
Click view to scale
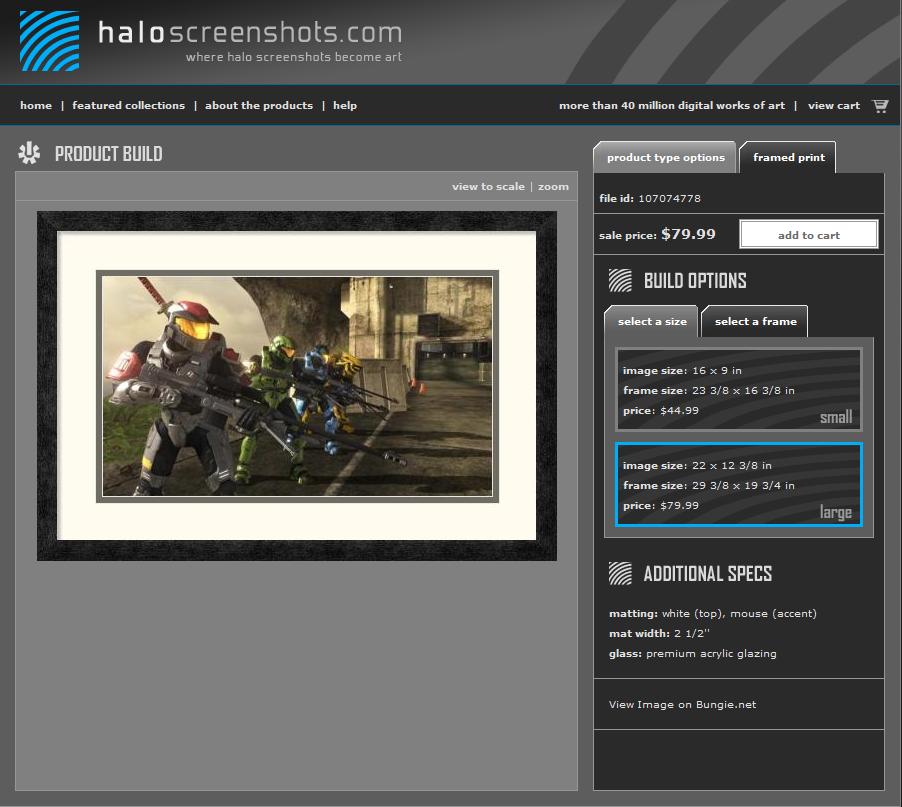[x=488, y=186]
